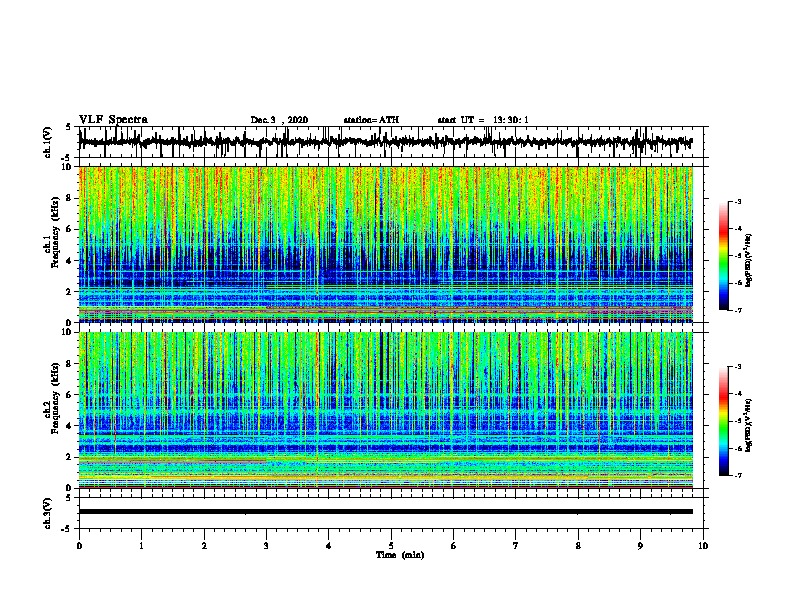Click the '-3' label on upper color bar
This screenshot has height=612, width=792.
pos(737,202)
